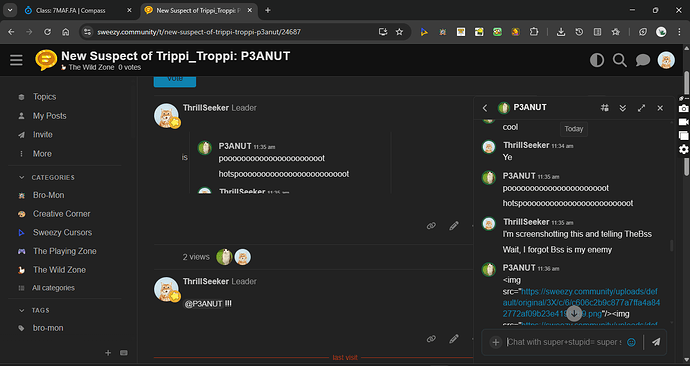Open the hamburger sidebar menu
This screenshot has width=690, height=366.
(x=16, y=60)
